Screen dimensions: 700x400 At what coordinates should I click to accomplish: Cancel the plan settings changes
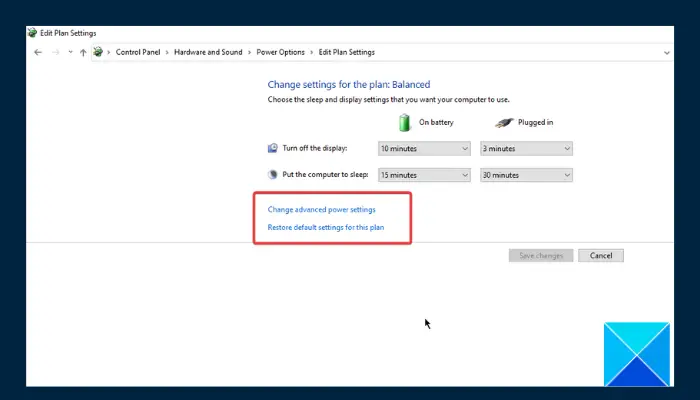pos(601,256)
